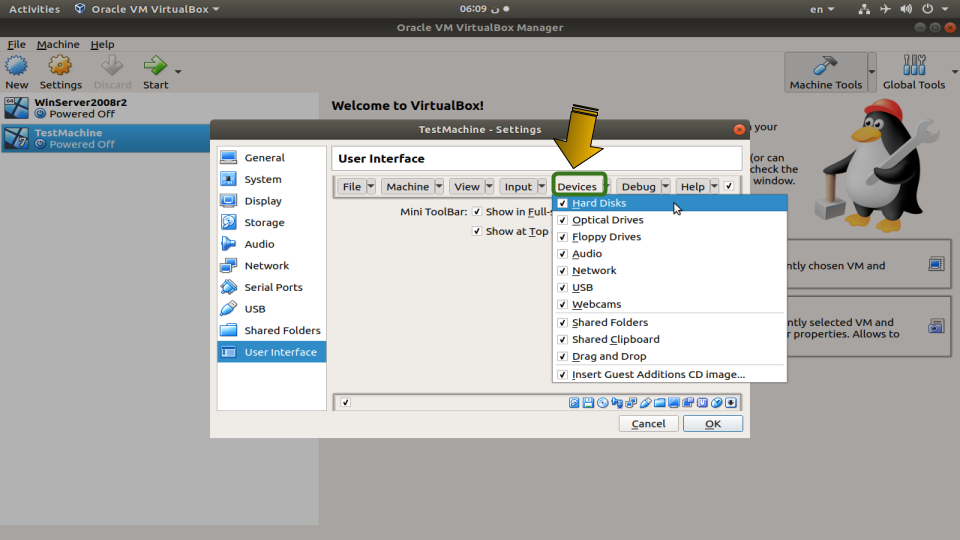Expand the Machine menu editor dropdown arrow

click(439, 186)
